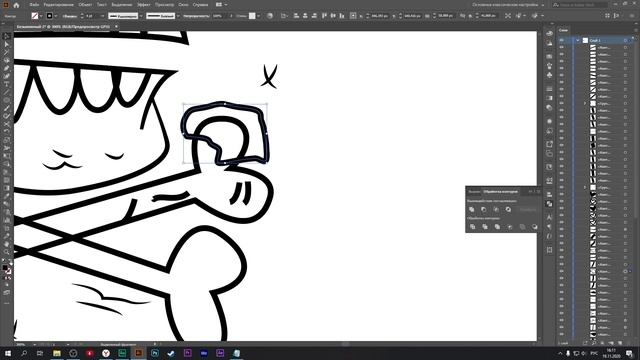The height and width of the screenshot is (360, 640).
Task: Click the Непрозрачность link in the control bar
Action: tap(196, 16)
